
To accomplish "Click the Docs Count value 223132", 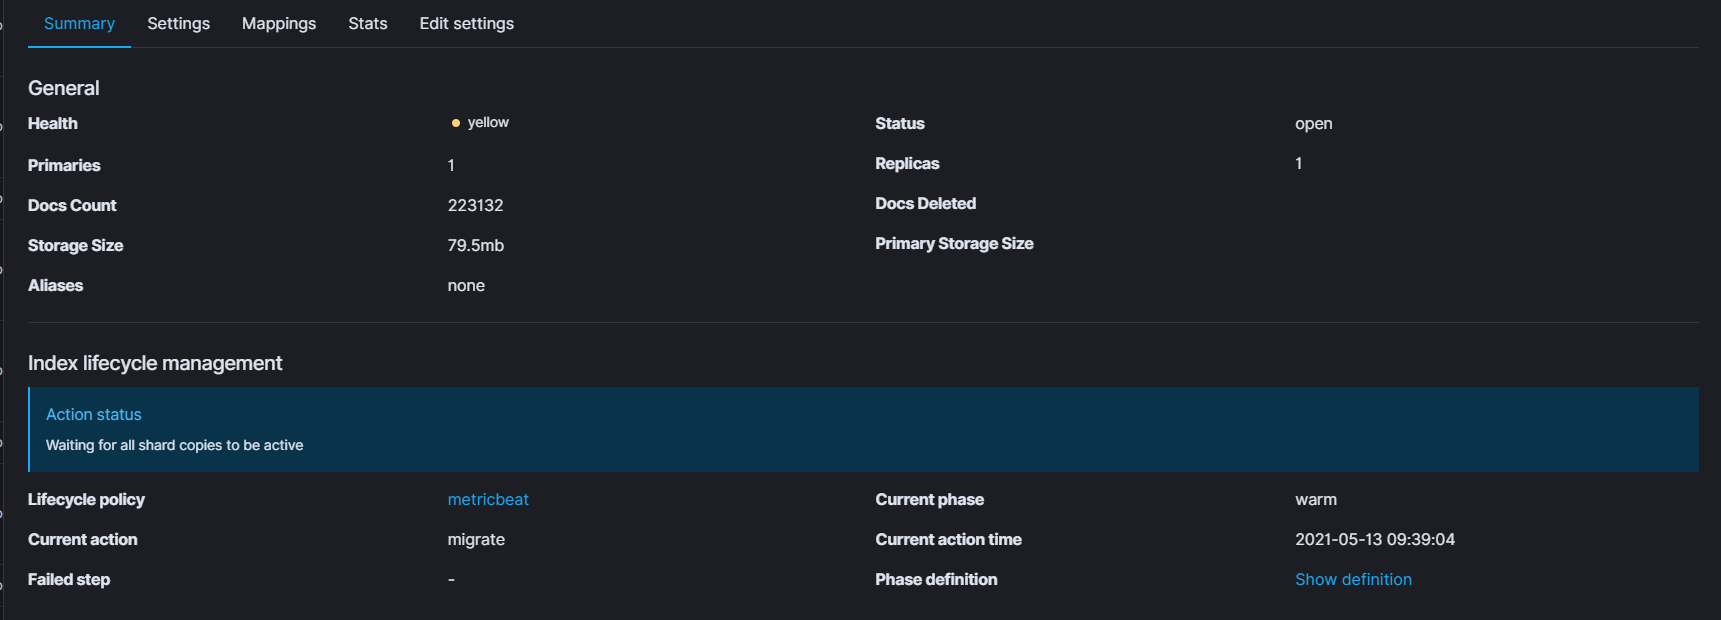I will click(x=475, y=206).
